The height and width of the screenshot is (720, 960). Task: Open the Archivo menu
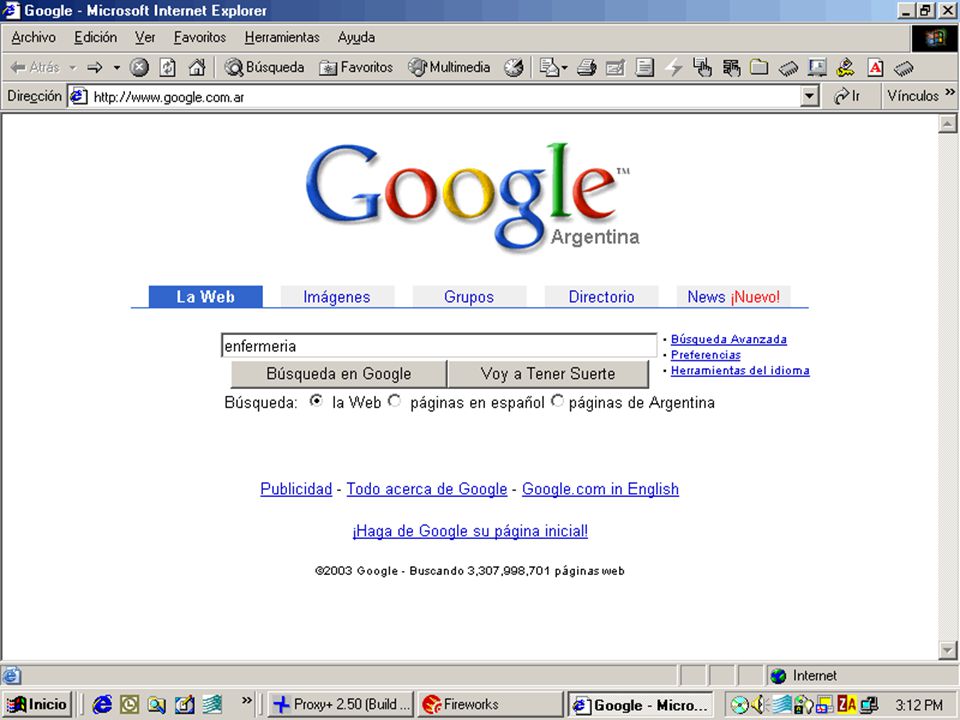click(x=33, y=37)
